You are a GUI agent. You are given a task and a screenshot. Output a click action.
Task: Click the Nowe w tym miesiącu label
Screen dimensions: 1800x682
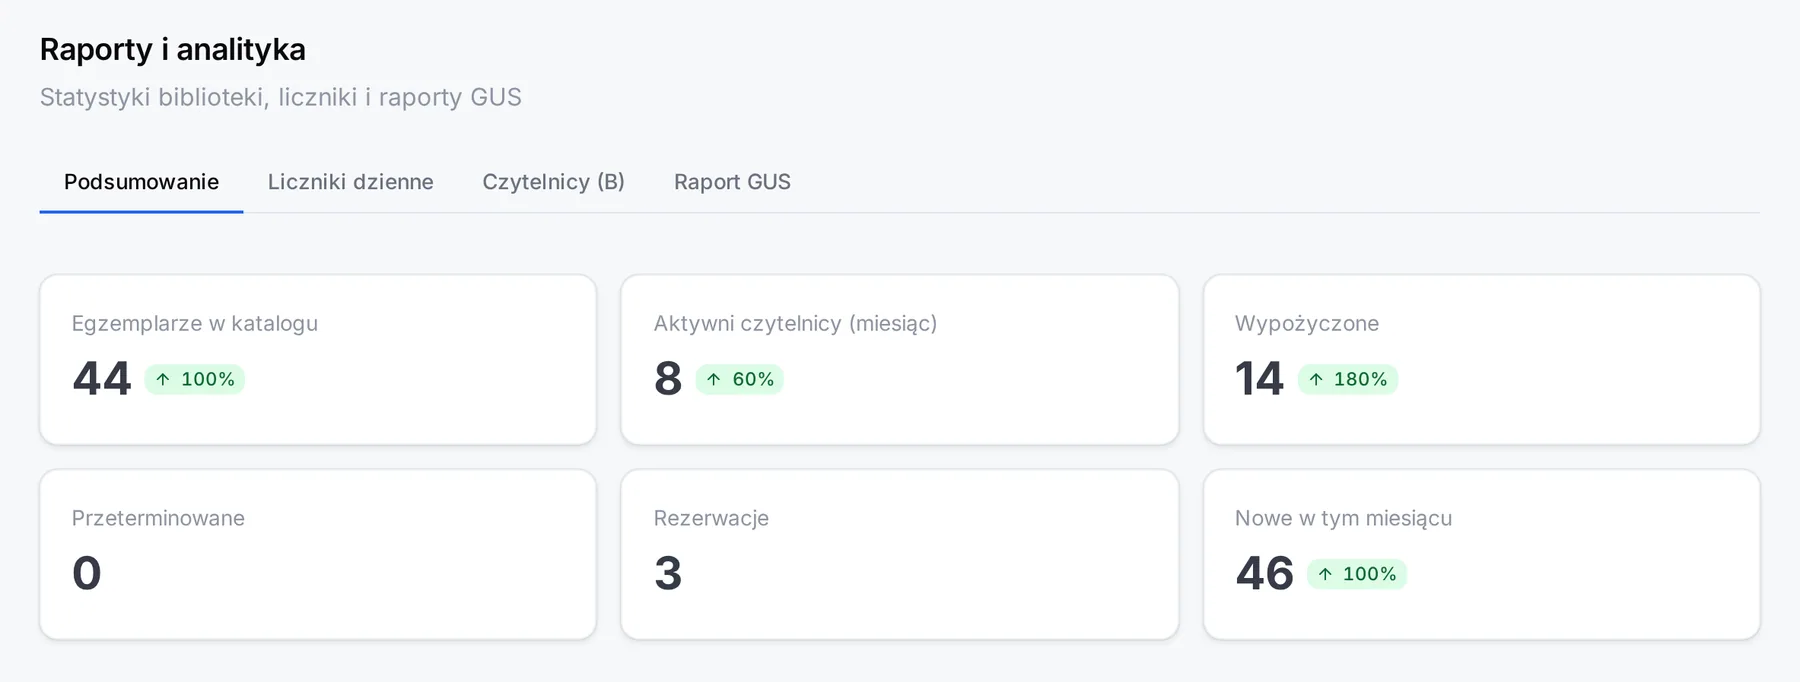[x=1343, y=518]
